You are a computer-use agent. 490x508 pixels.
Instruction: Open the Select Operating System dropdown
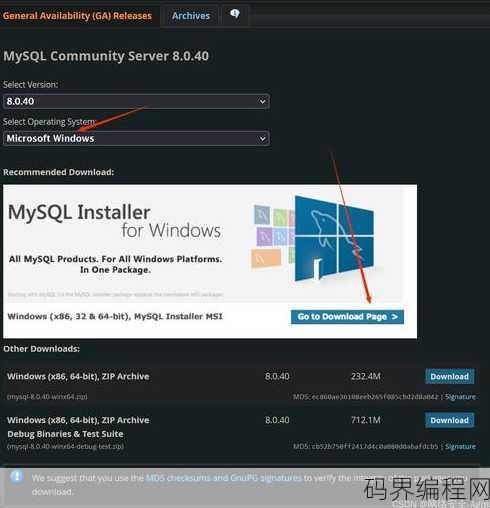click(136, 138)
